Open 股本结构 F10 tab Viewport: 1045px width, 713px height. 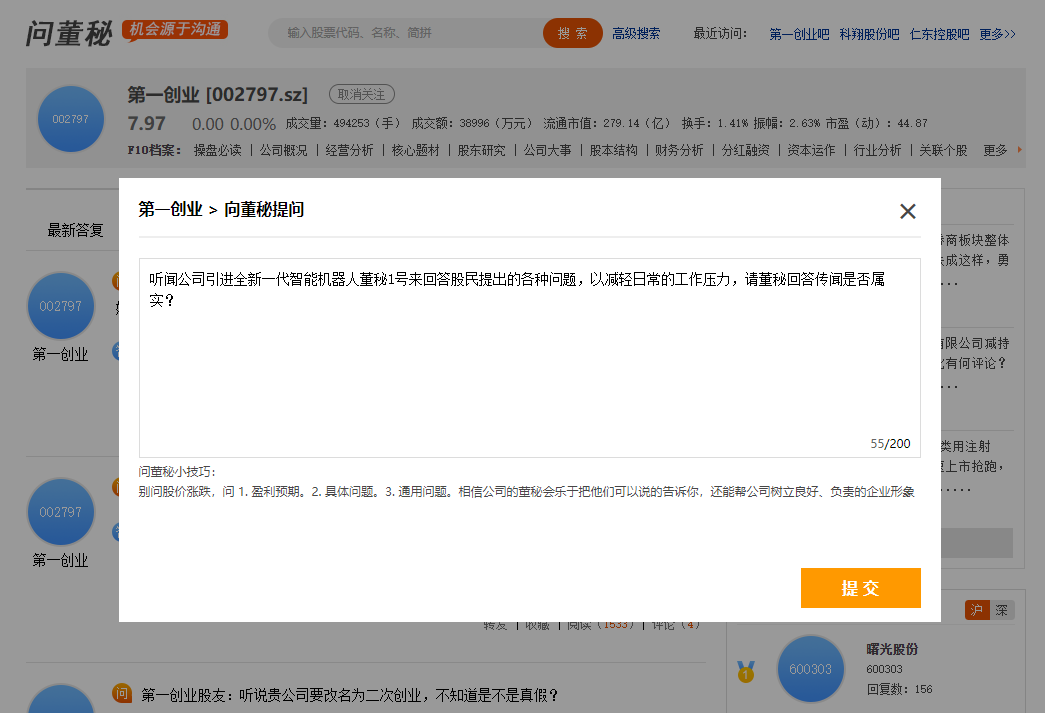point(613,151)
